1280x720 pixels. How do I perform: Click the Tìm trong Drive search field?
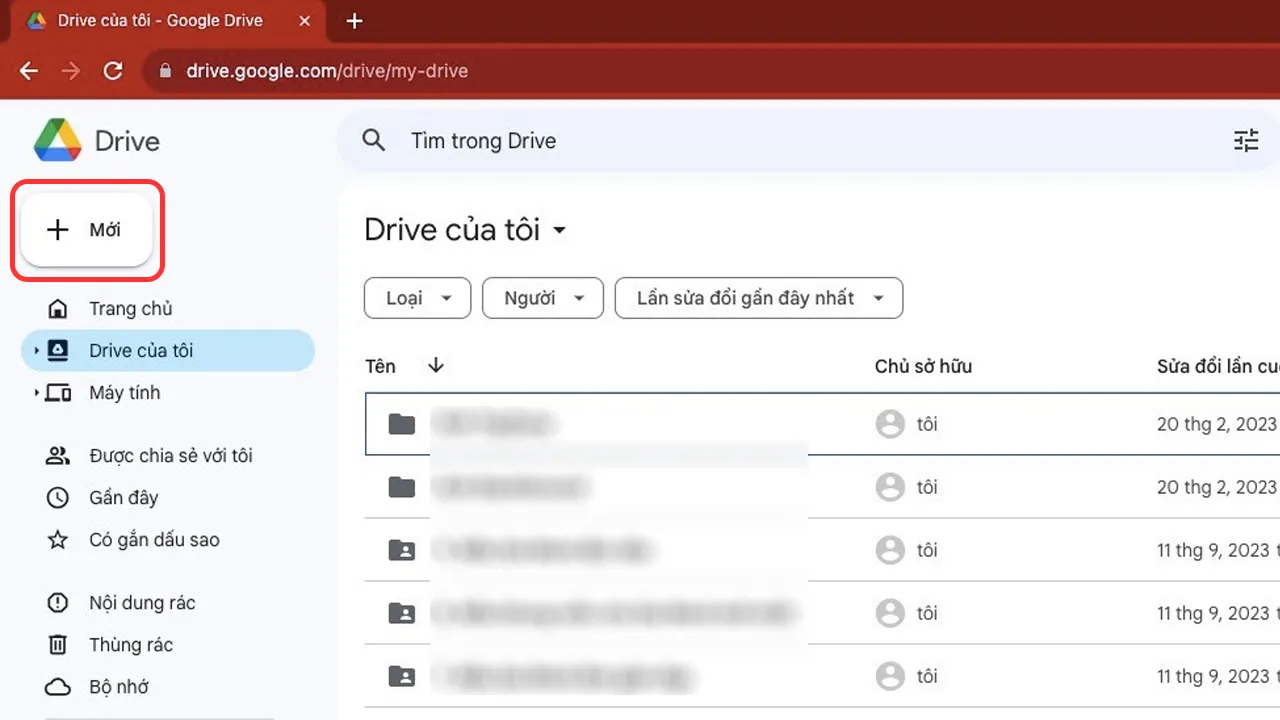[483, 140]
